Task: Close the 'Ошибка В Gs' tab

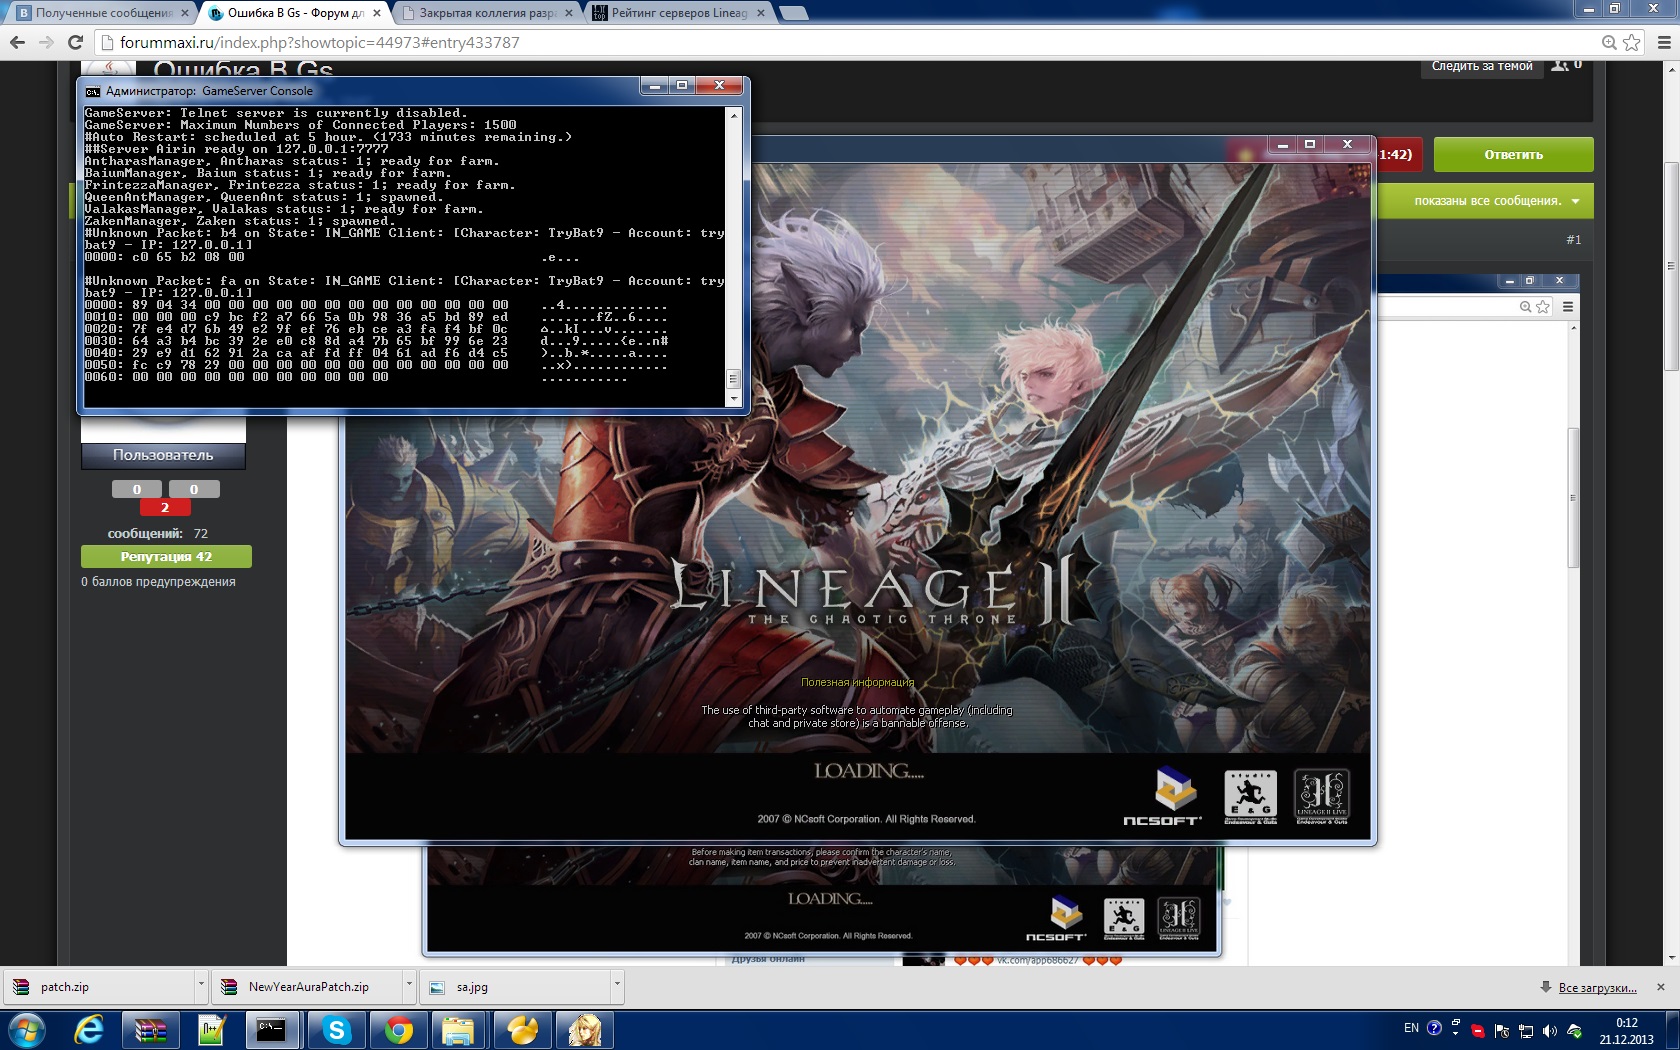Action: (x=377, y=13)
